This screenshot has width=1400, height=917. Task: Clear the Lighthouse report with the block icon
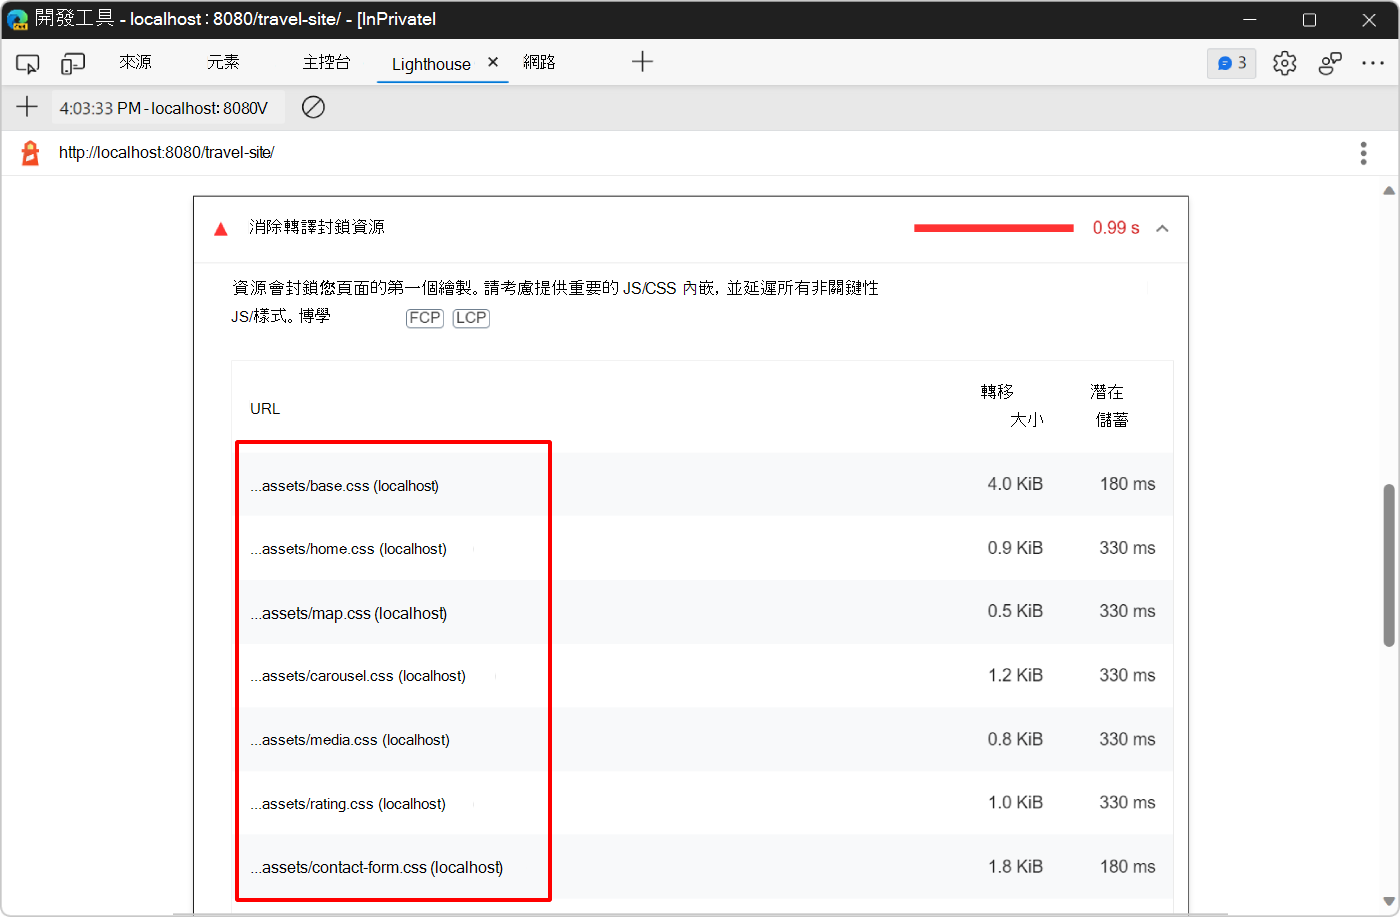point(313,107)
